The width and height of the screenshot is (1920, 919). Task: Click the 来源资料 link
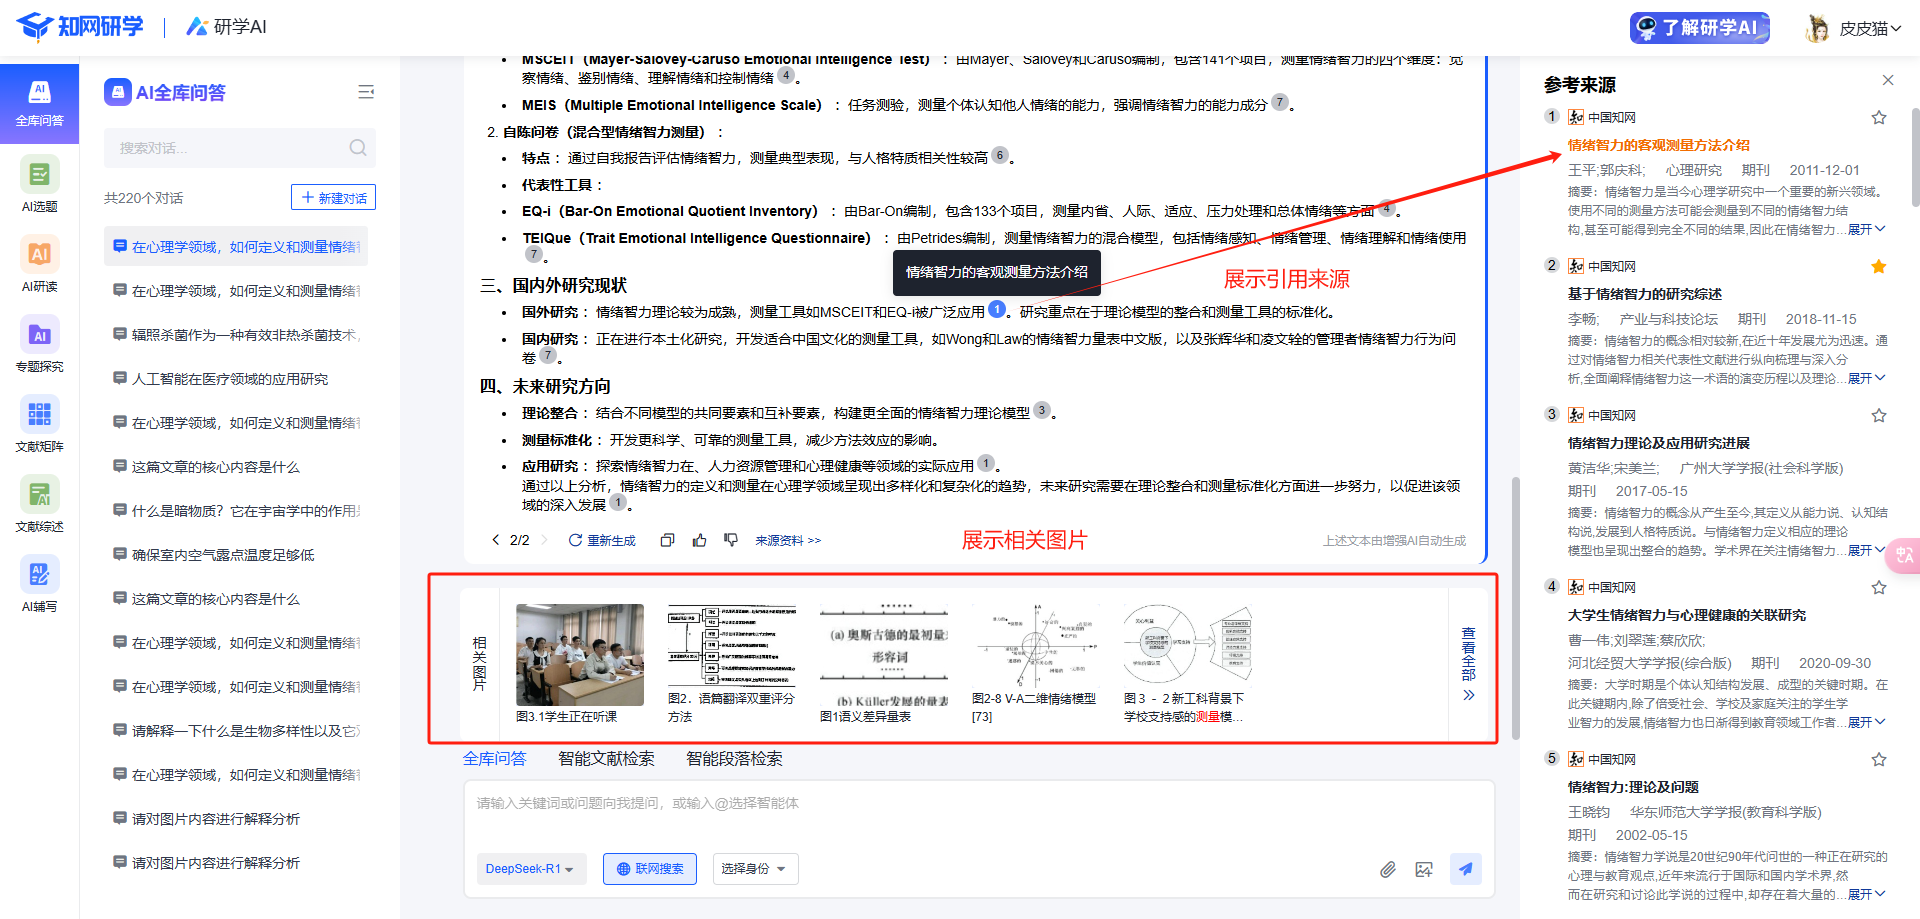click(787, 541)
